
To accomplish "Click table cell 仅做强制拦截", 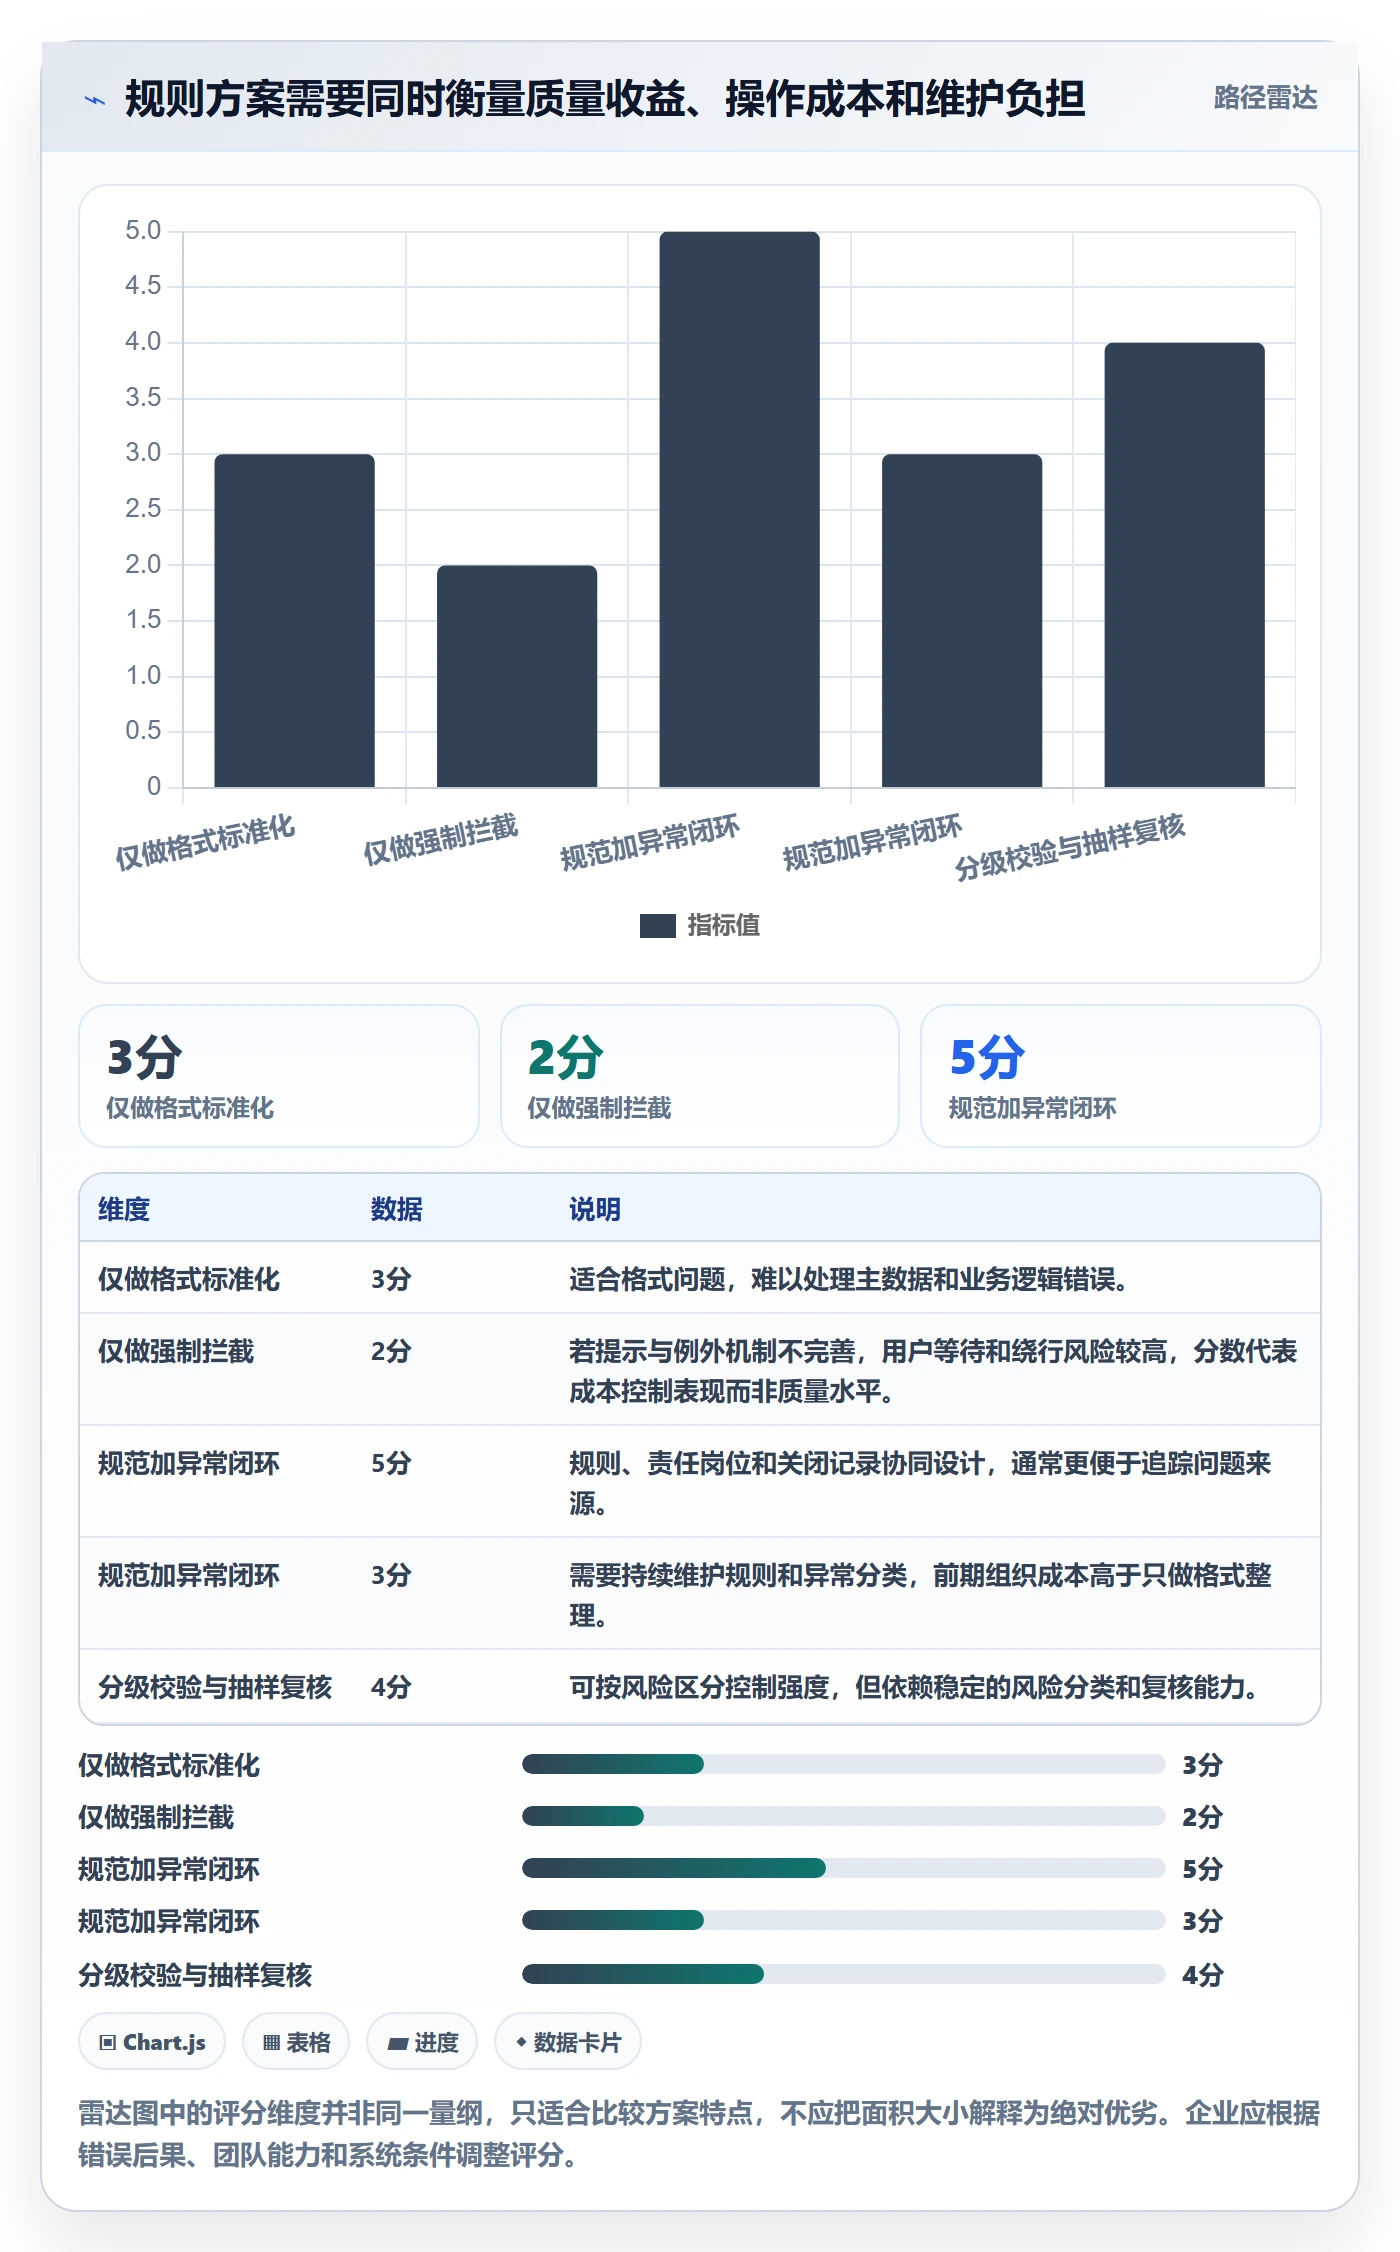I will (176, 1351).
